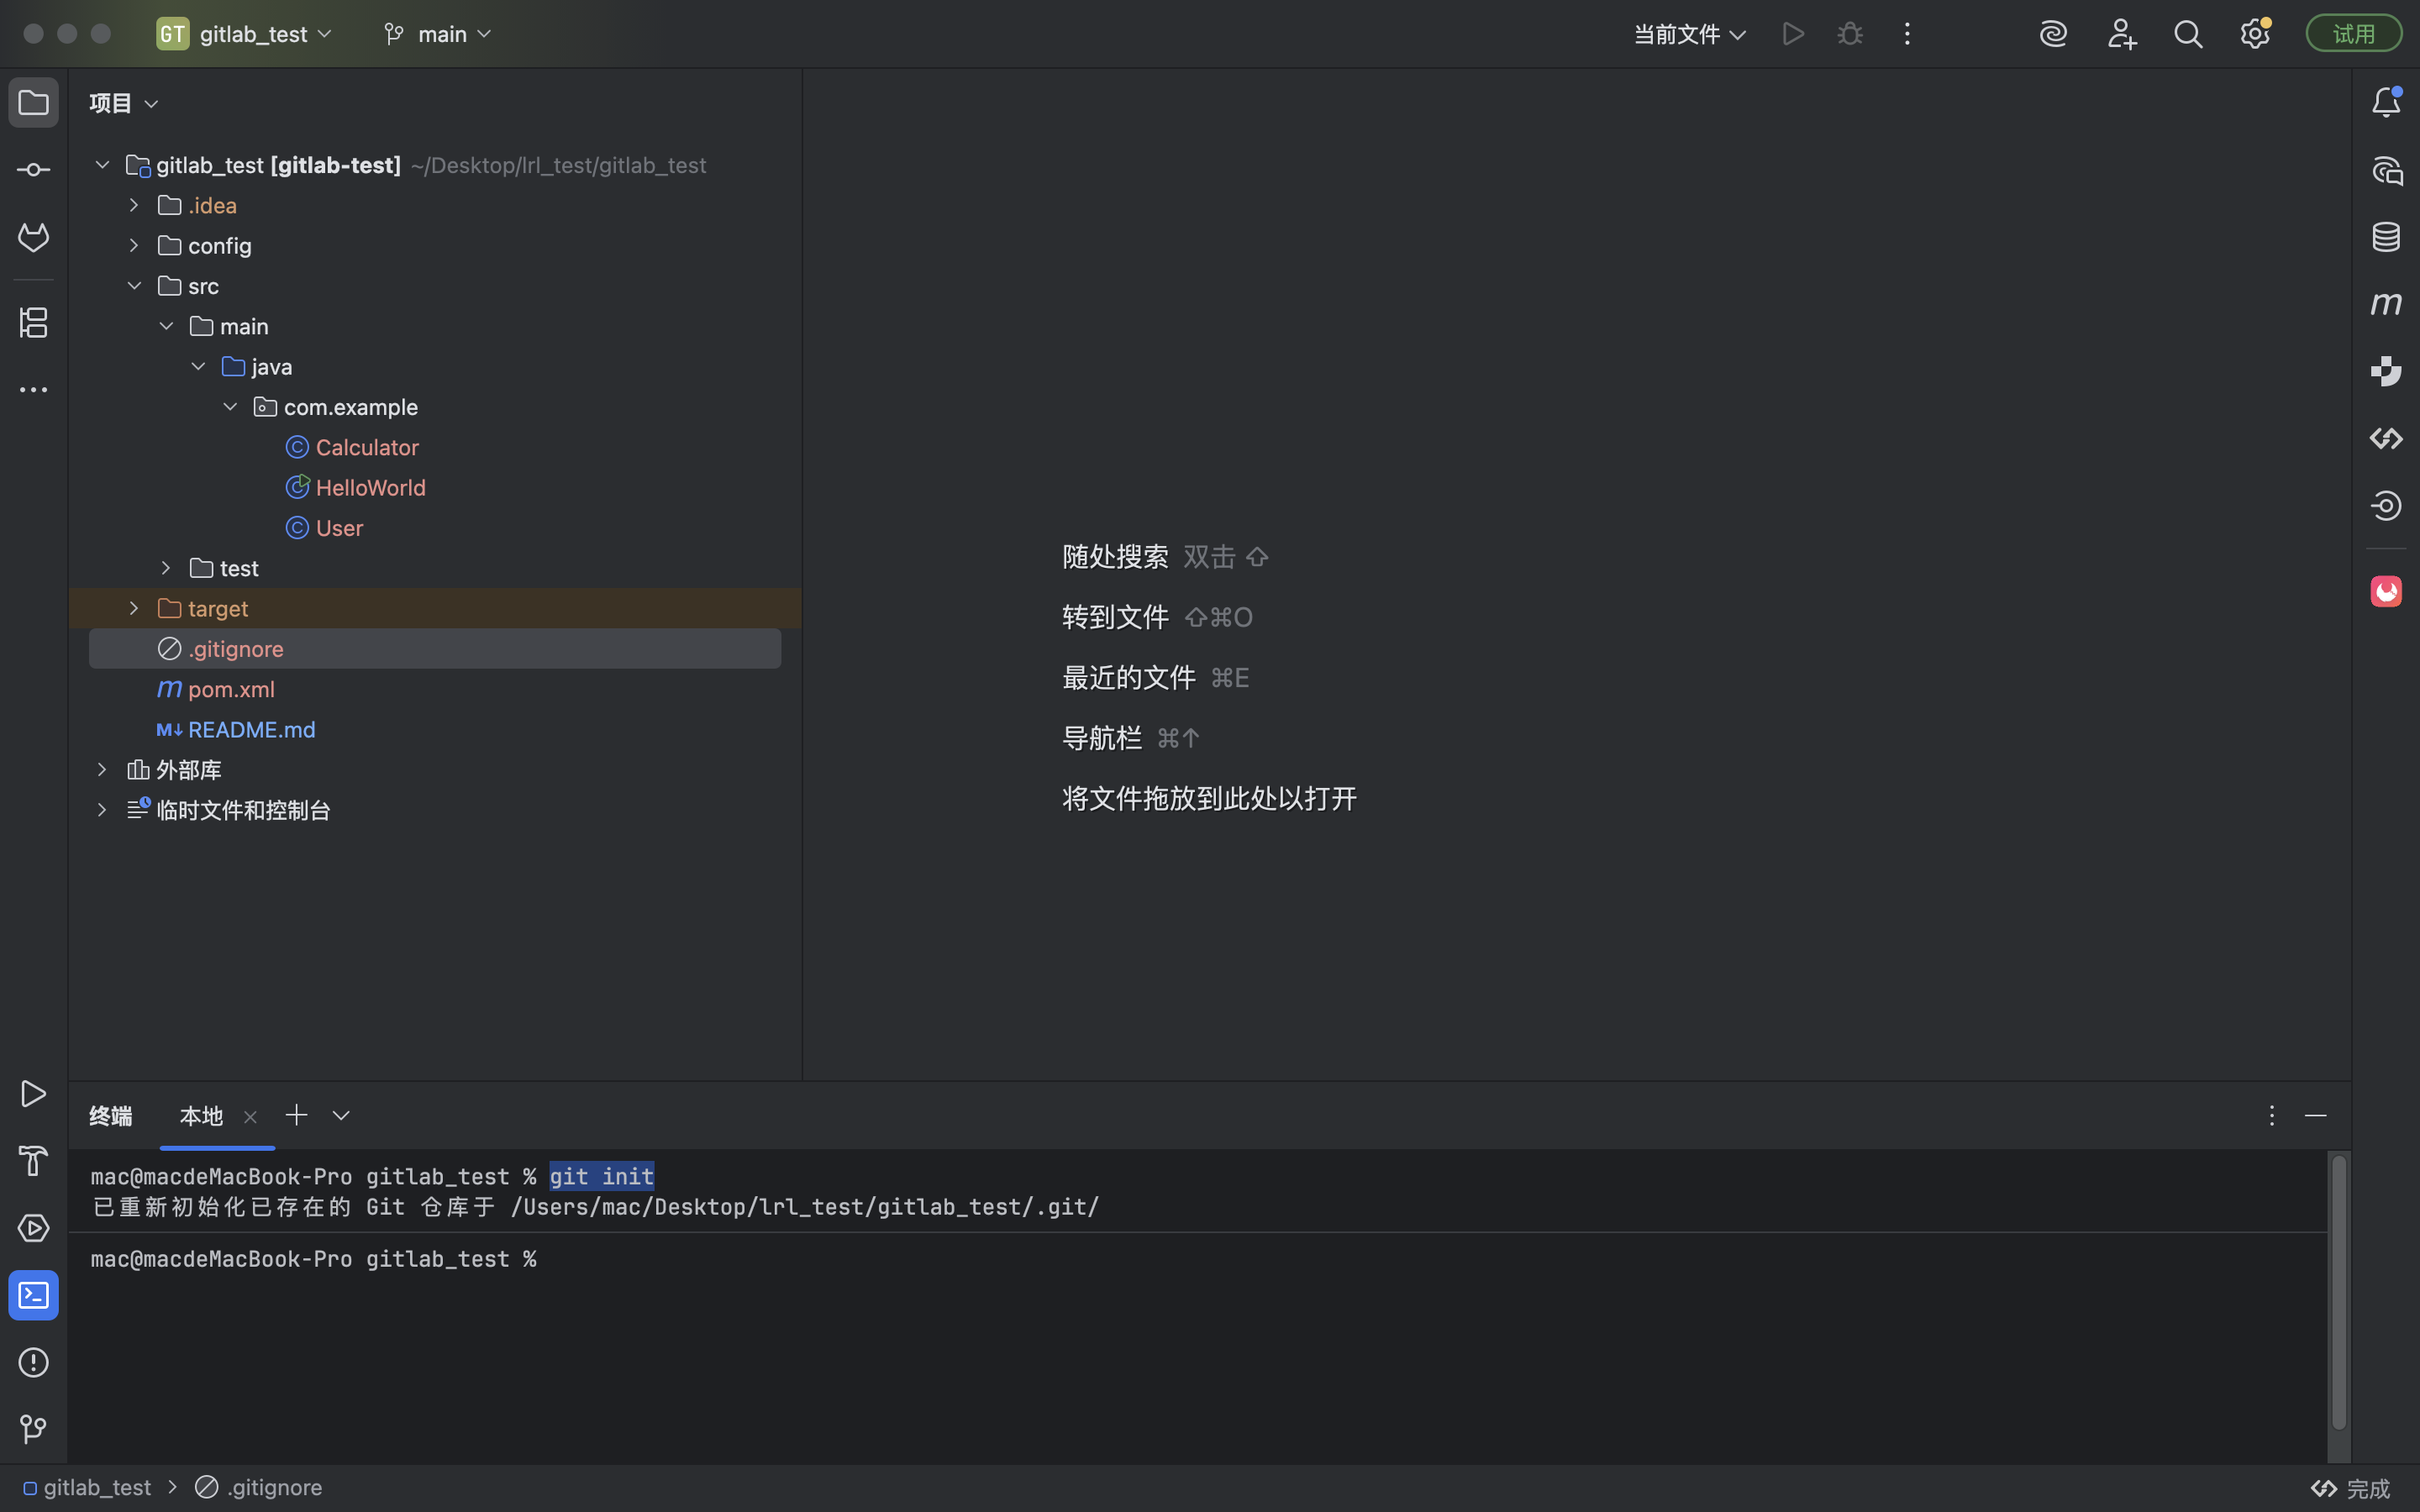Open the Problems view
This screenshot has height=1512, width=2420.
(x=33, y=1363)
